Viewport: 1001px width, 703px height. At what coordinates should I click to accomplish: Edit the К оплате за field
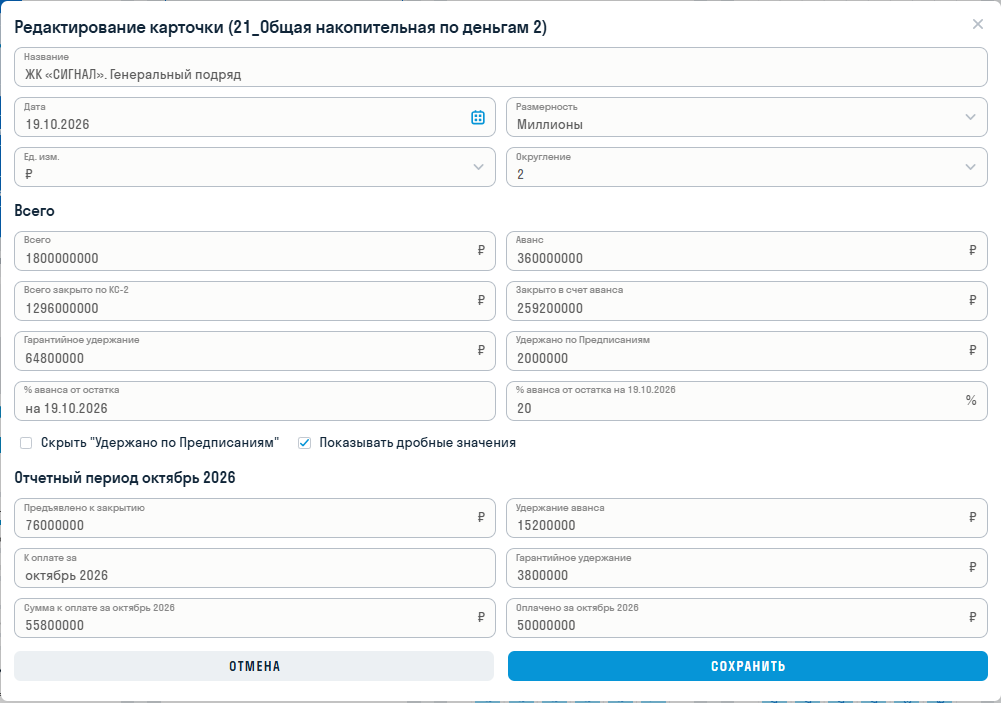[x=255, y=568]
